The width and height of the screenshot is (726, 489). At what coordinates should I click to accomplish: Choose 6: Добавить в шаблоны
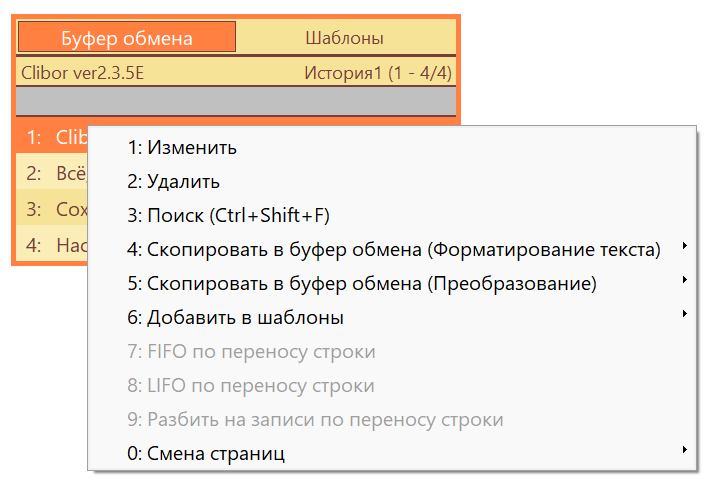tap(392, 318)
